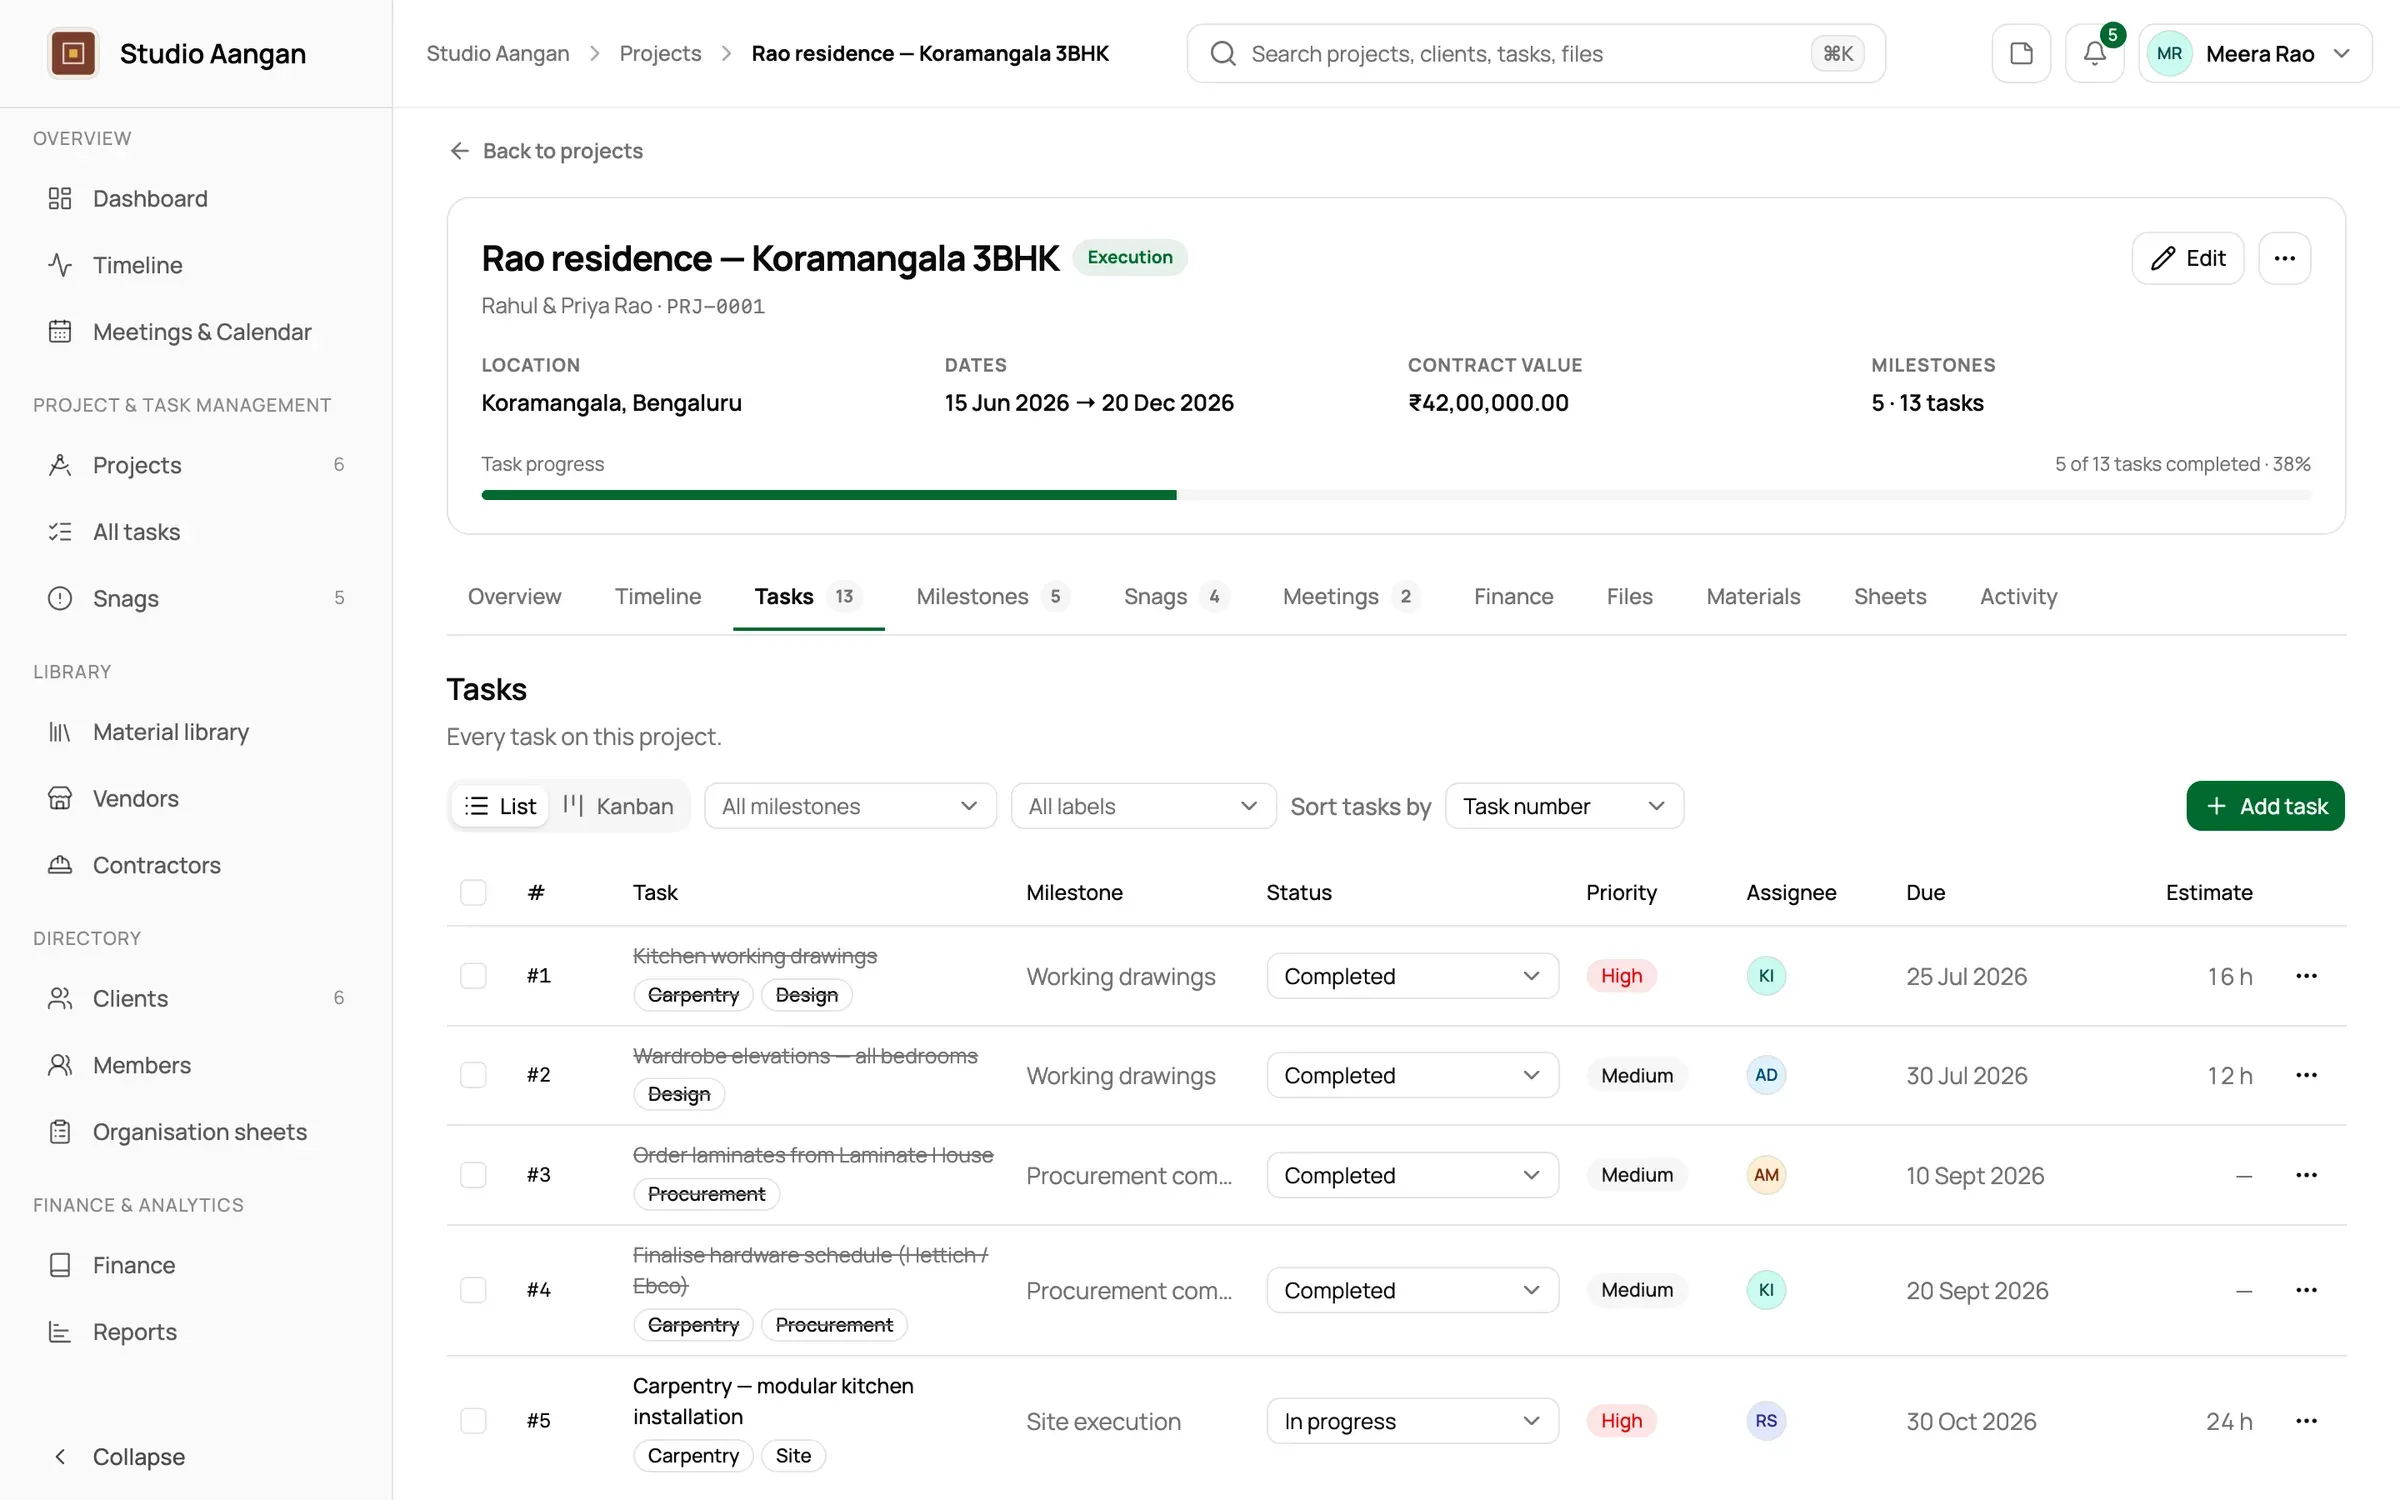Change status dropdown of task #3
This screenshot has width=2400, height=1500.
[x=1412, y=1175]
